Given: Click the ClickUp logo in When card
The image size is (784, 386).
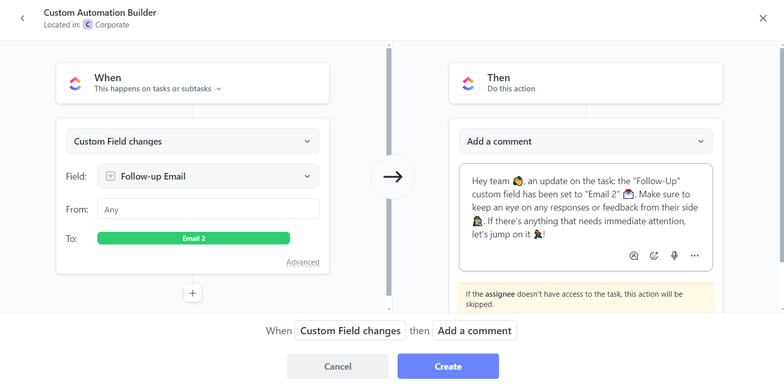Looking at the screenshot, I should pyautogui.click(x=75, y=83).
